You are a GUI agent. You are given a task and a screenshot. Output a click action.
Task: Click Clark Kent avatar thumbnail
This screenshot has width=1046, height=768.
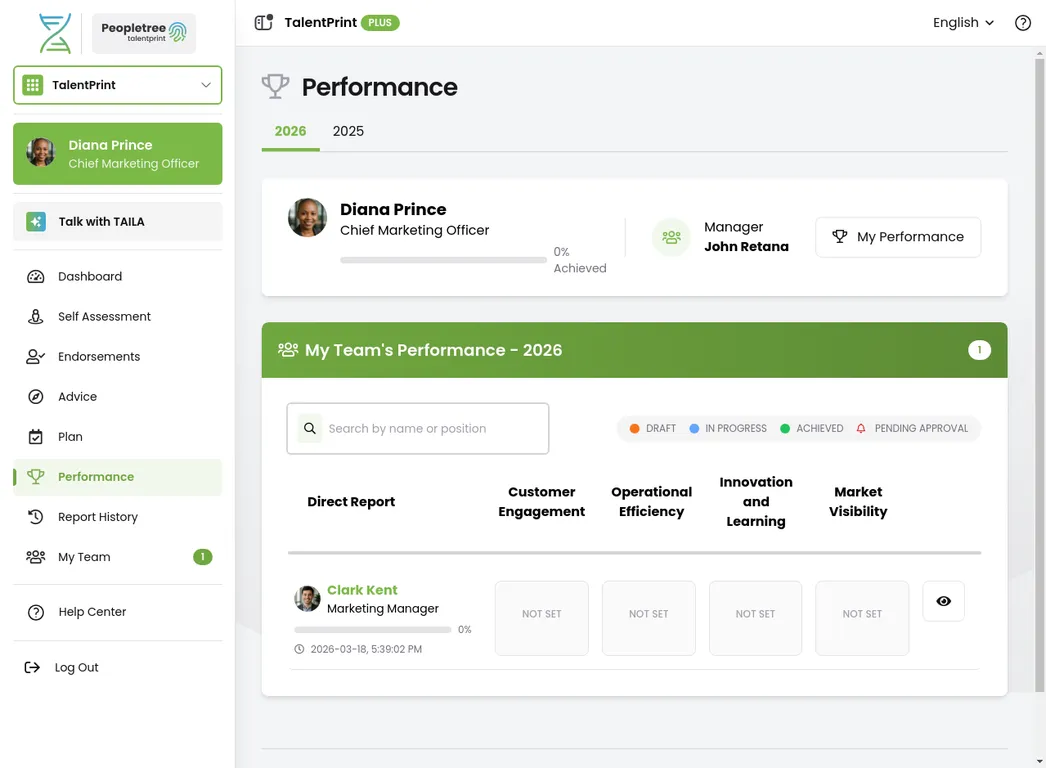307,599
